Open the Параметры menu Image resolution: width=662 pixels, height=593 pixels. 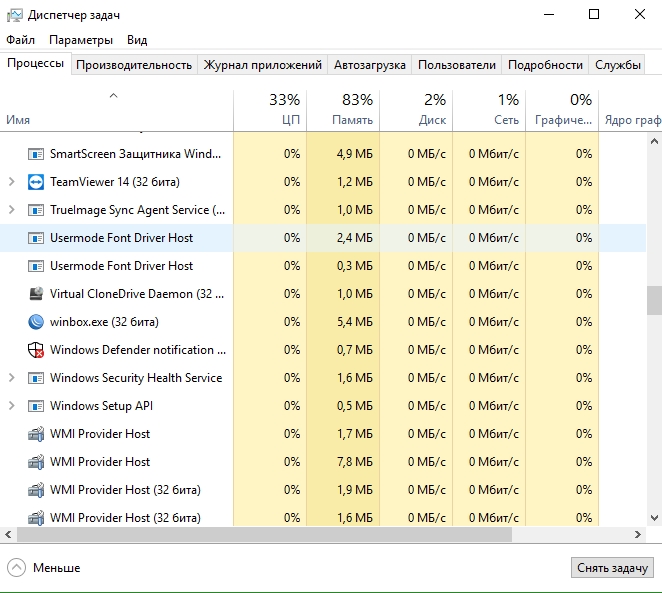pos(81,40)
